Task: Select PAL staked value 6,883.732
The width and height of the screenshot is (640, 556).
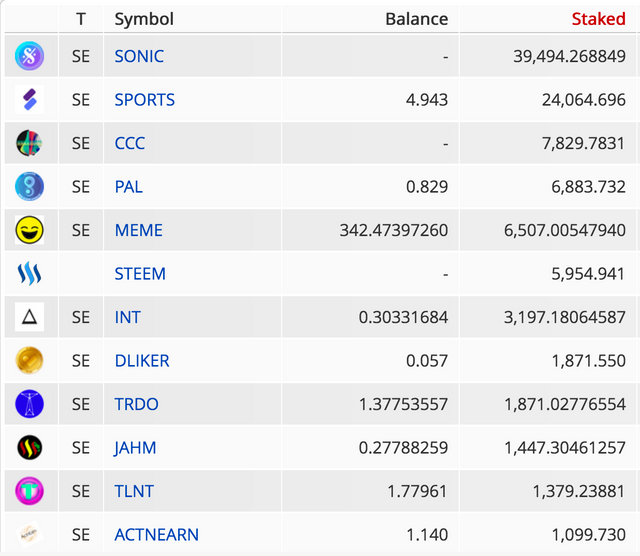Action: [x=588, y=187]
